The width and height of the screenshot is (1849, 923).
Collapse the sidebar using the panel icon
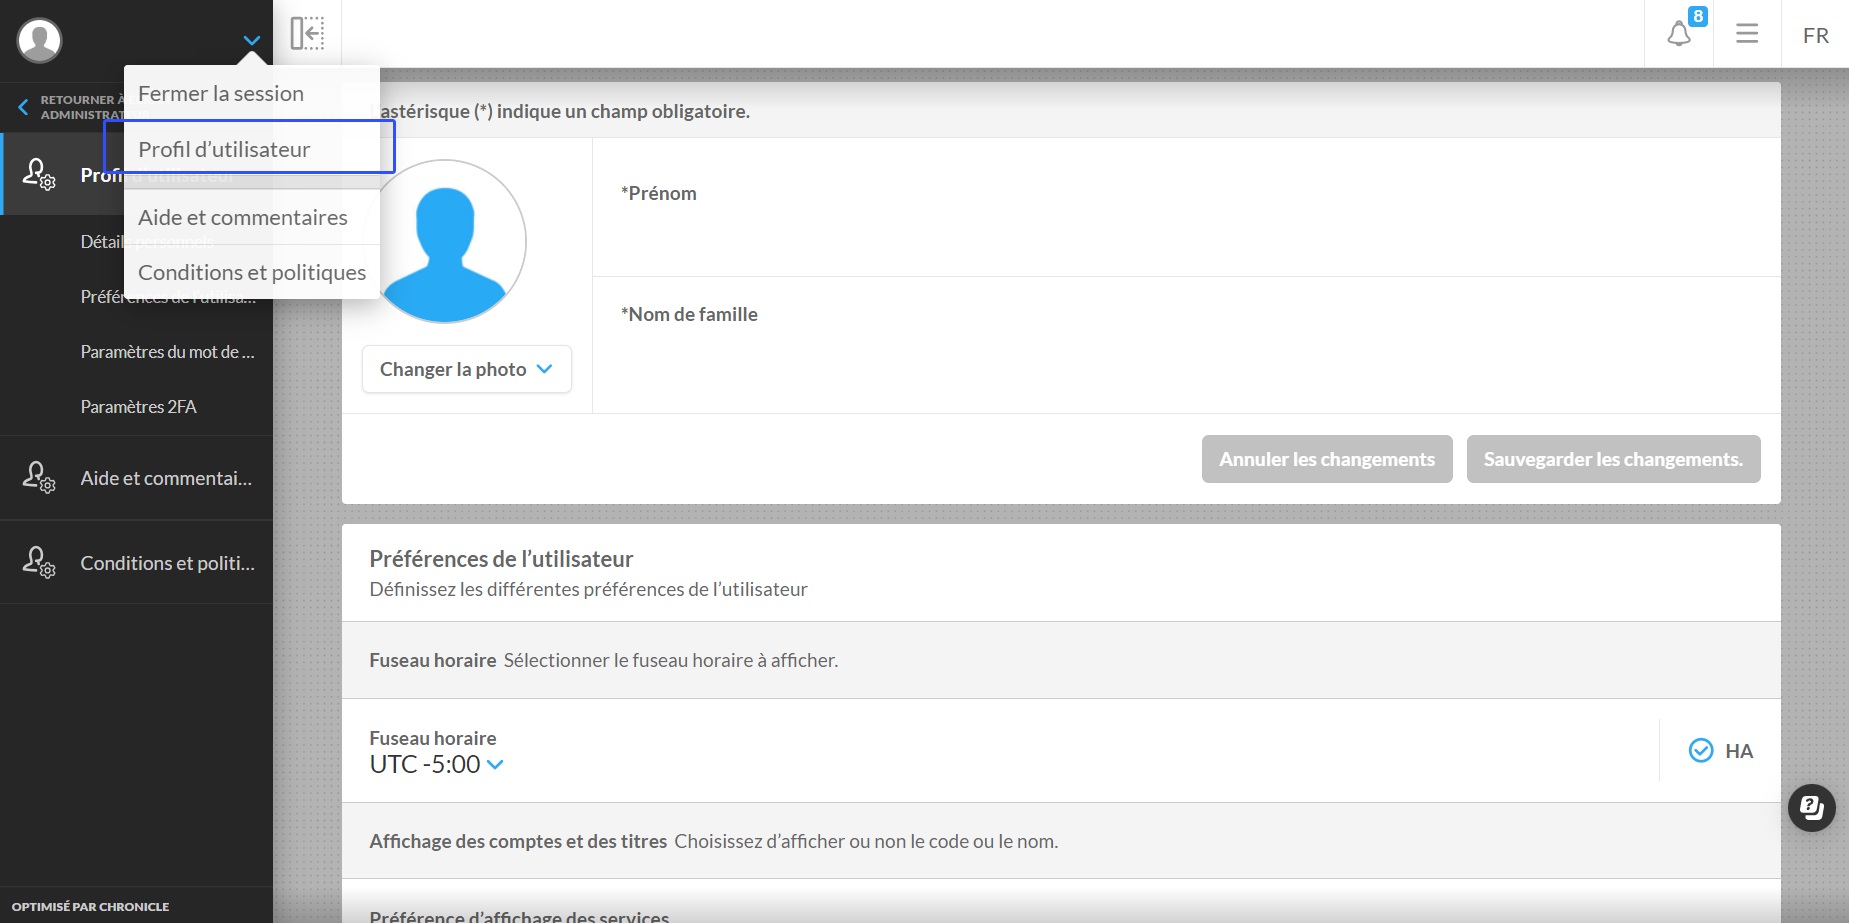point(307,33)
